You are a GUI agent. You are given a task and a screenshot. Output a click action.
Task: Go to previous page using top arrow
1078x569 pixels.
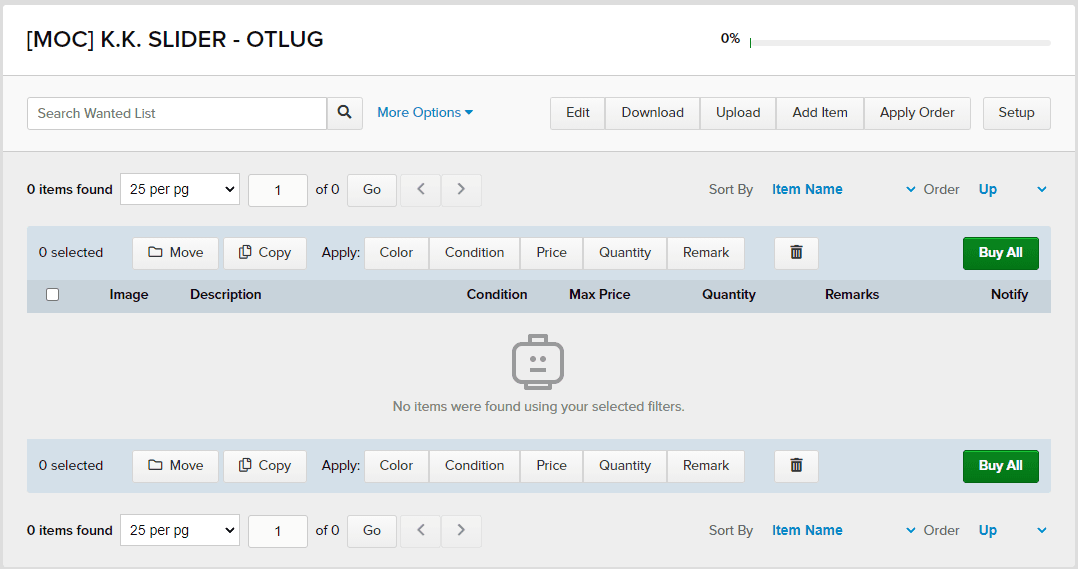point(421,190)
